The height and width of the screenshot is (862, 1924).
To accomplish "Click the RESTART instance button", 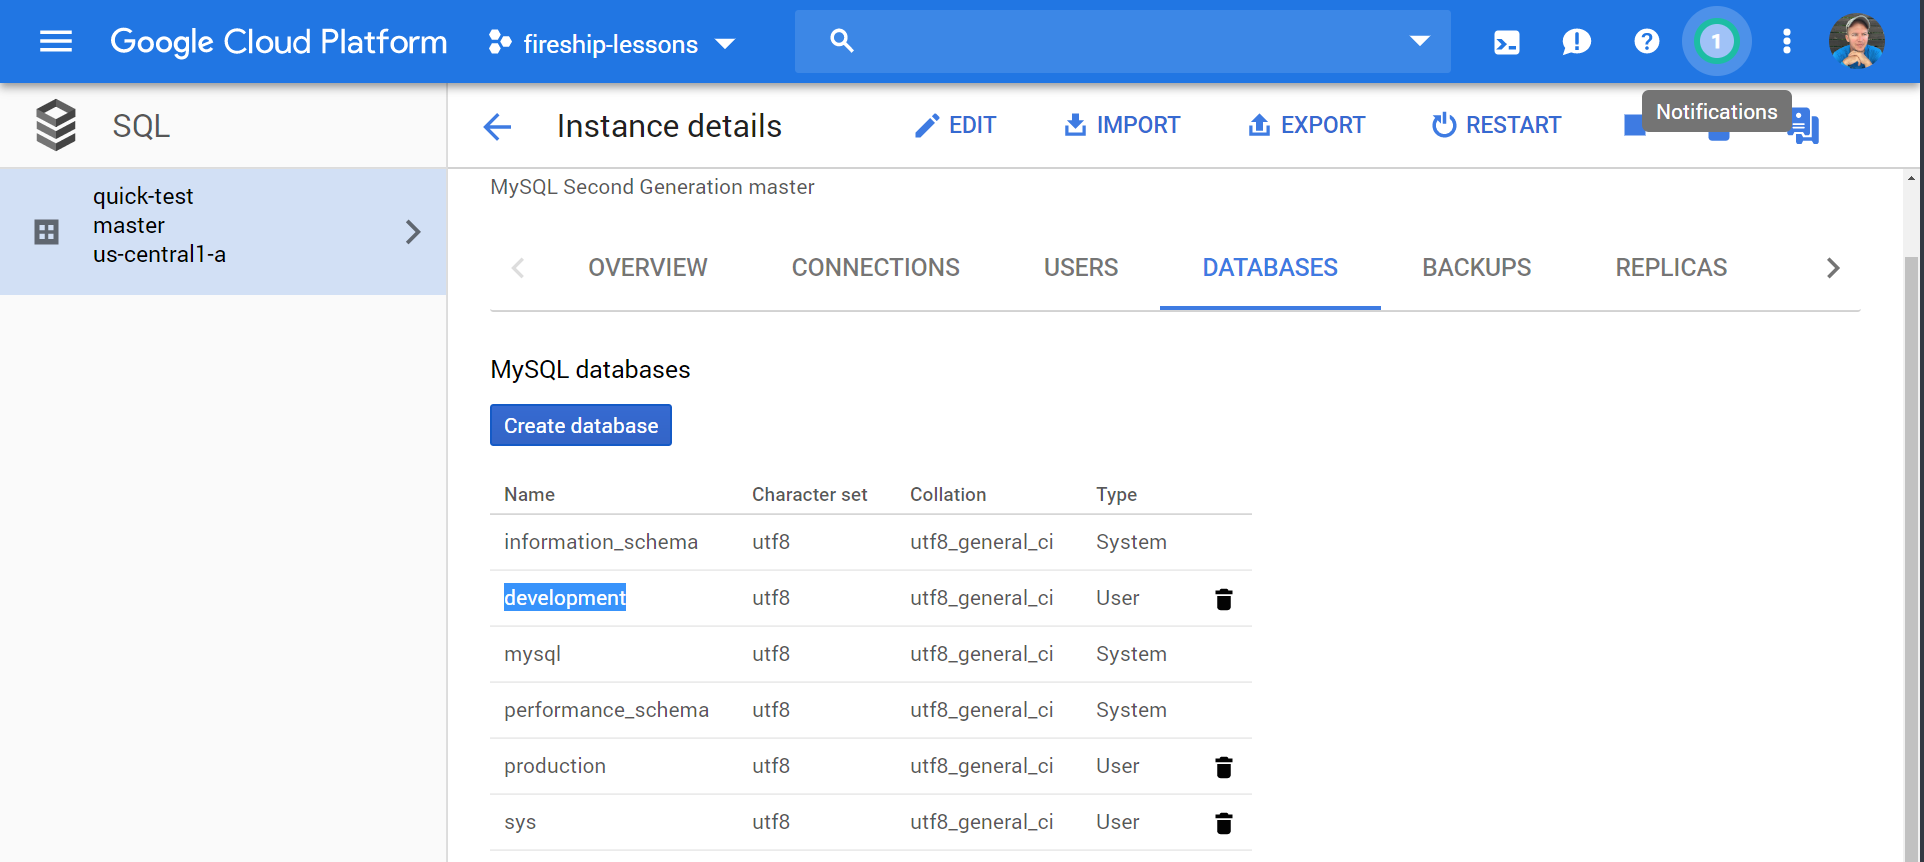I will coord(1496,126).
